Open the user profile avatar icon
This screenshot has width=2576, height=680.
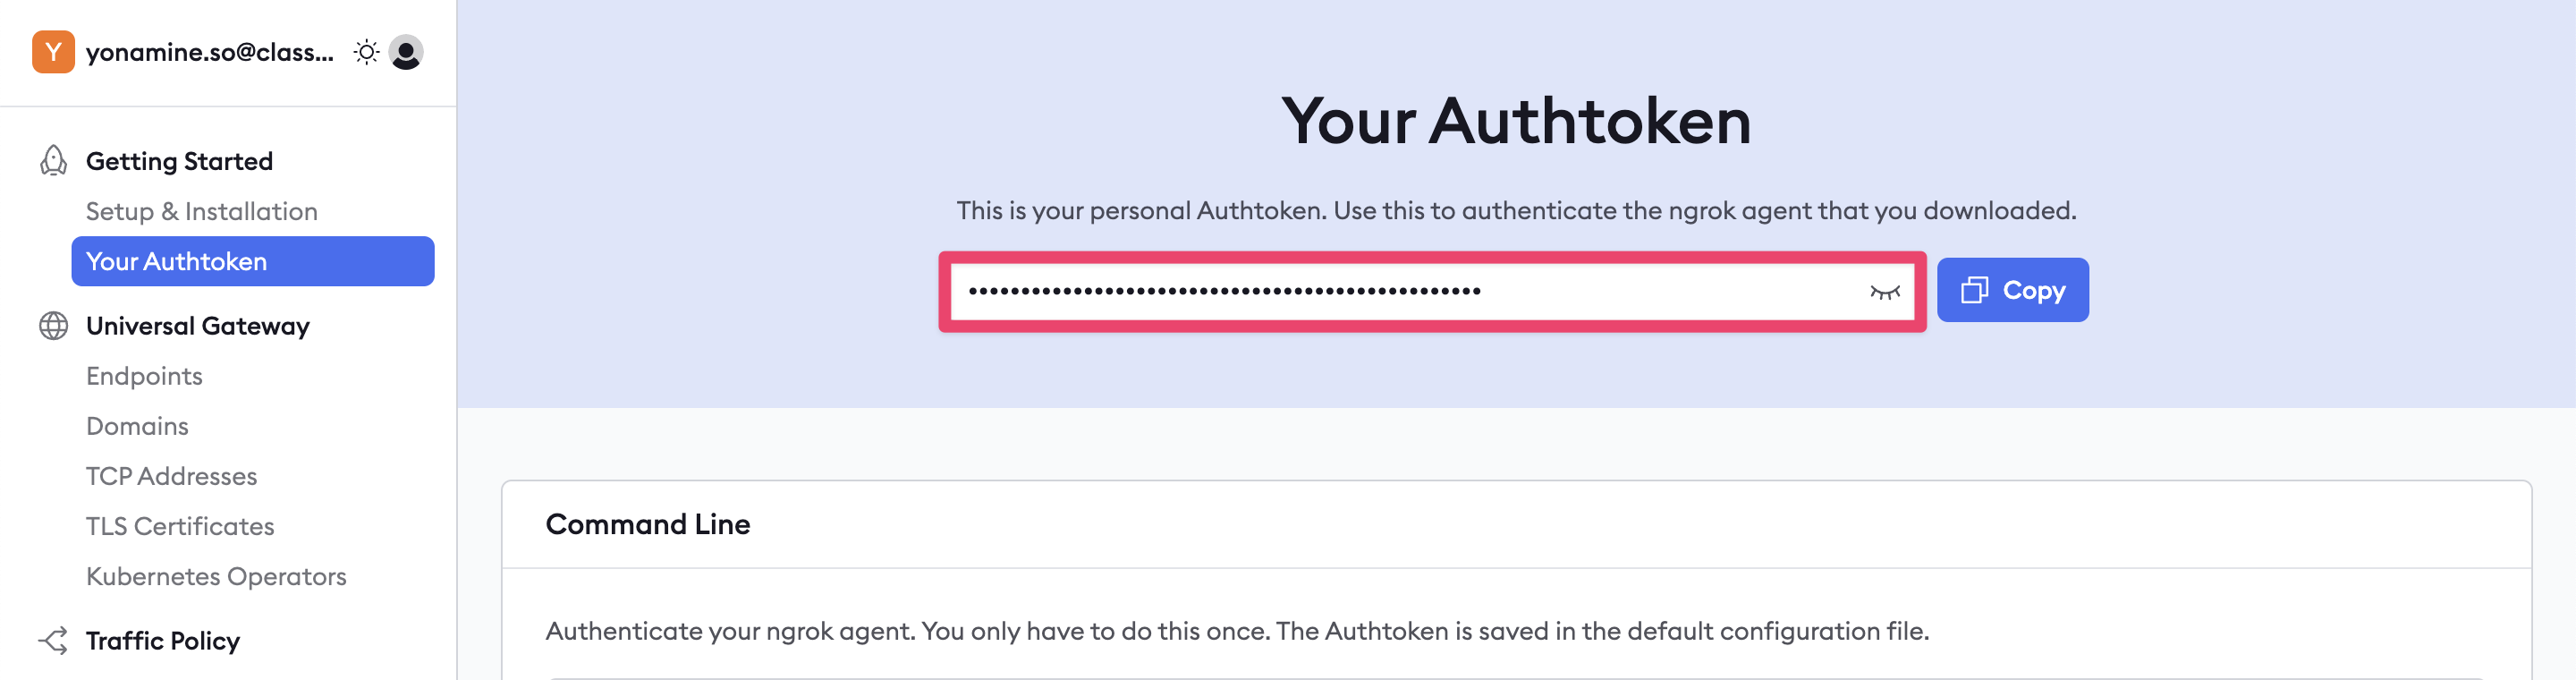pos(406,52)
